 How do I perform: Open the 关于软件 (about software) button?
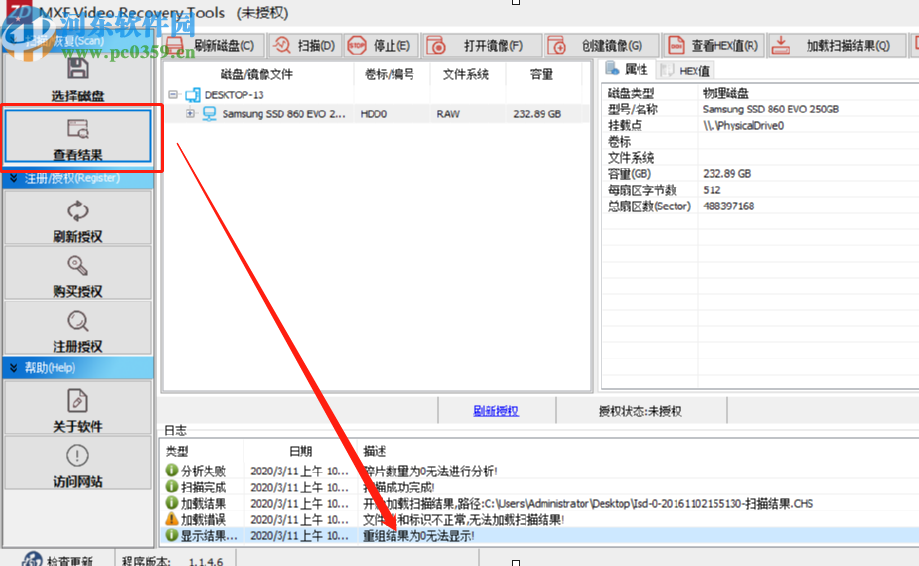click(77, 408)
